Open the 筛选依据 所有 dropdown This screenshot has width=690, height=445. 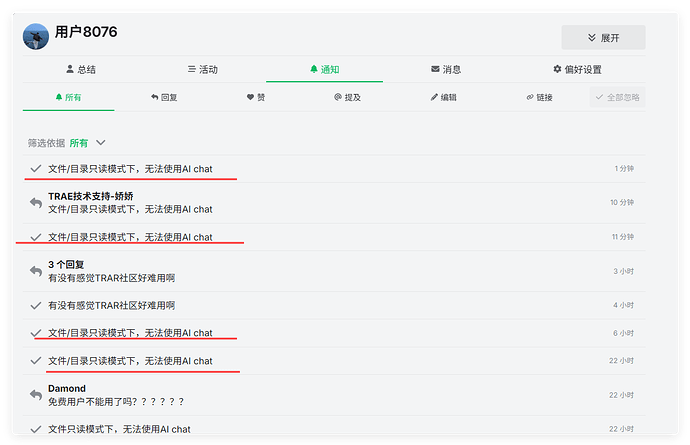tap(67, 143)
